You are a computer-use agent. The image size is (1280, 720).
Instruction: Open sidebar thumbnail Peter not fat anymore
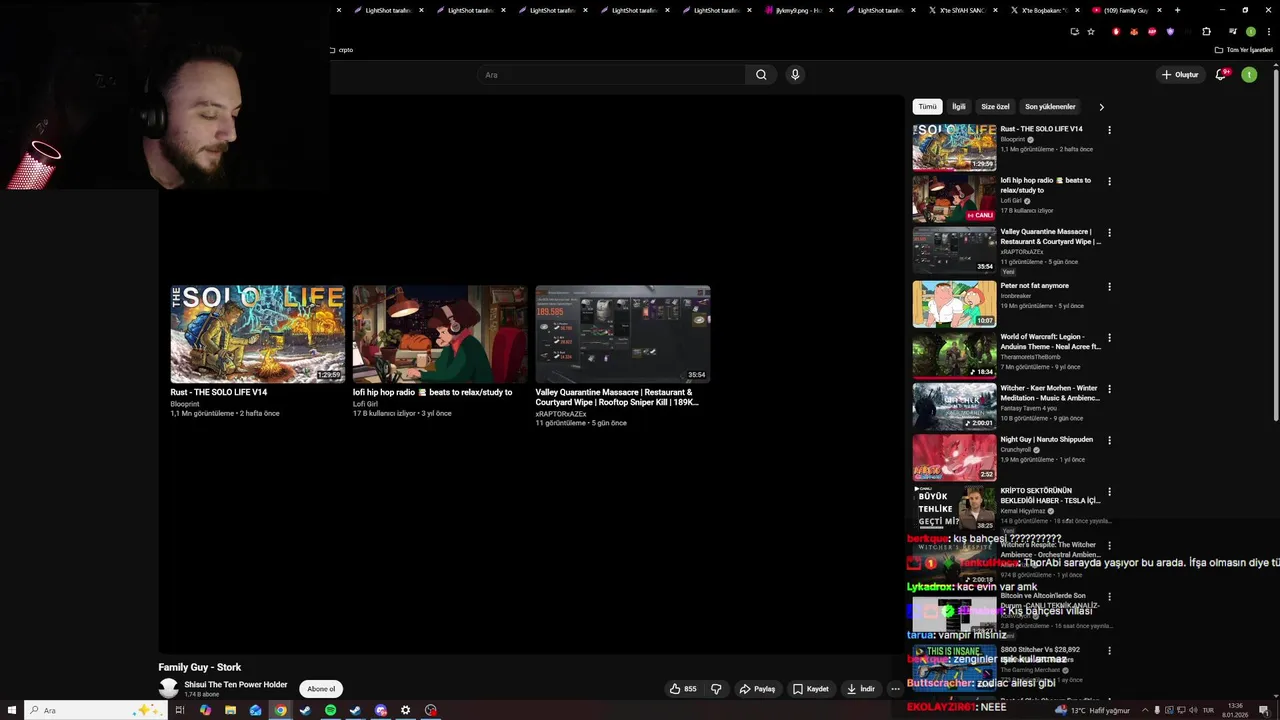(954, 304)
